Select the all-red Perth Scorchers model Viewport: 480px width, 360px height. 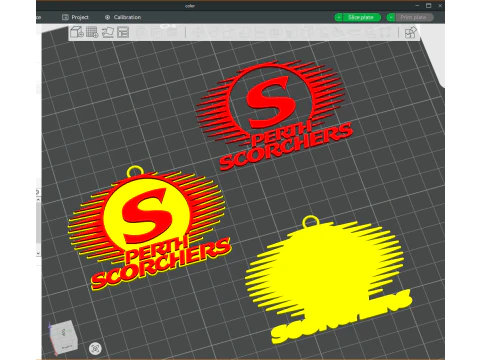272,102
